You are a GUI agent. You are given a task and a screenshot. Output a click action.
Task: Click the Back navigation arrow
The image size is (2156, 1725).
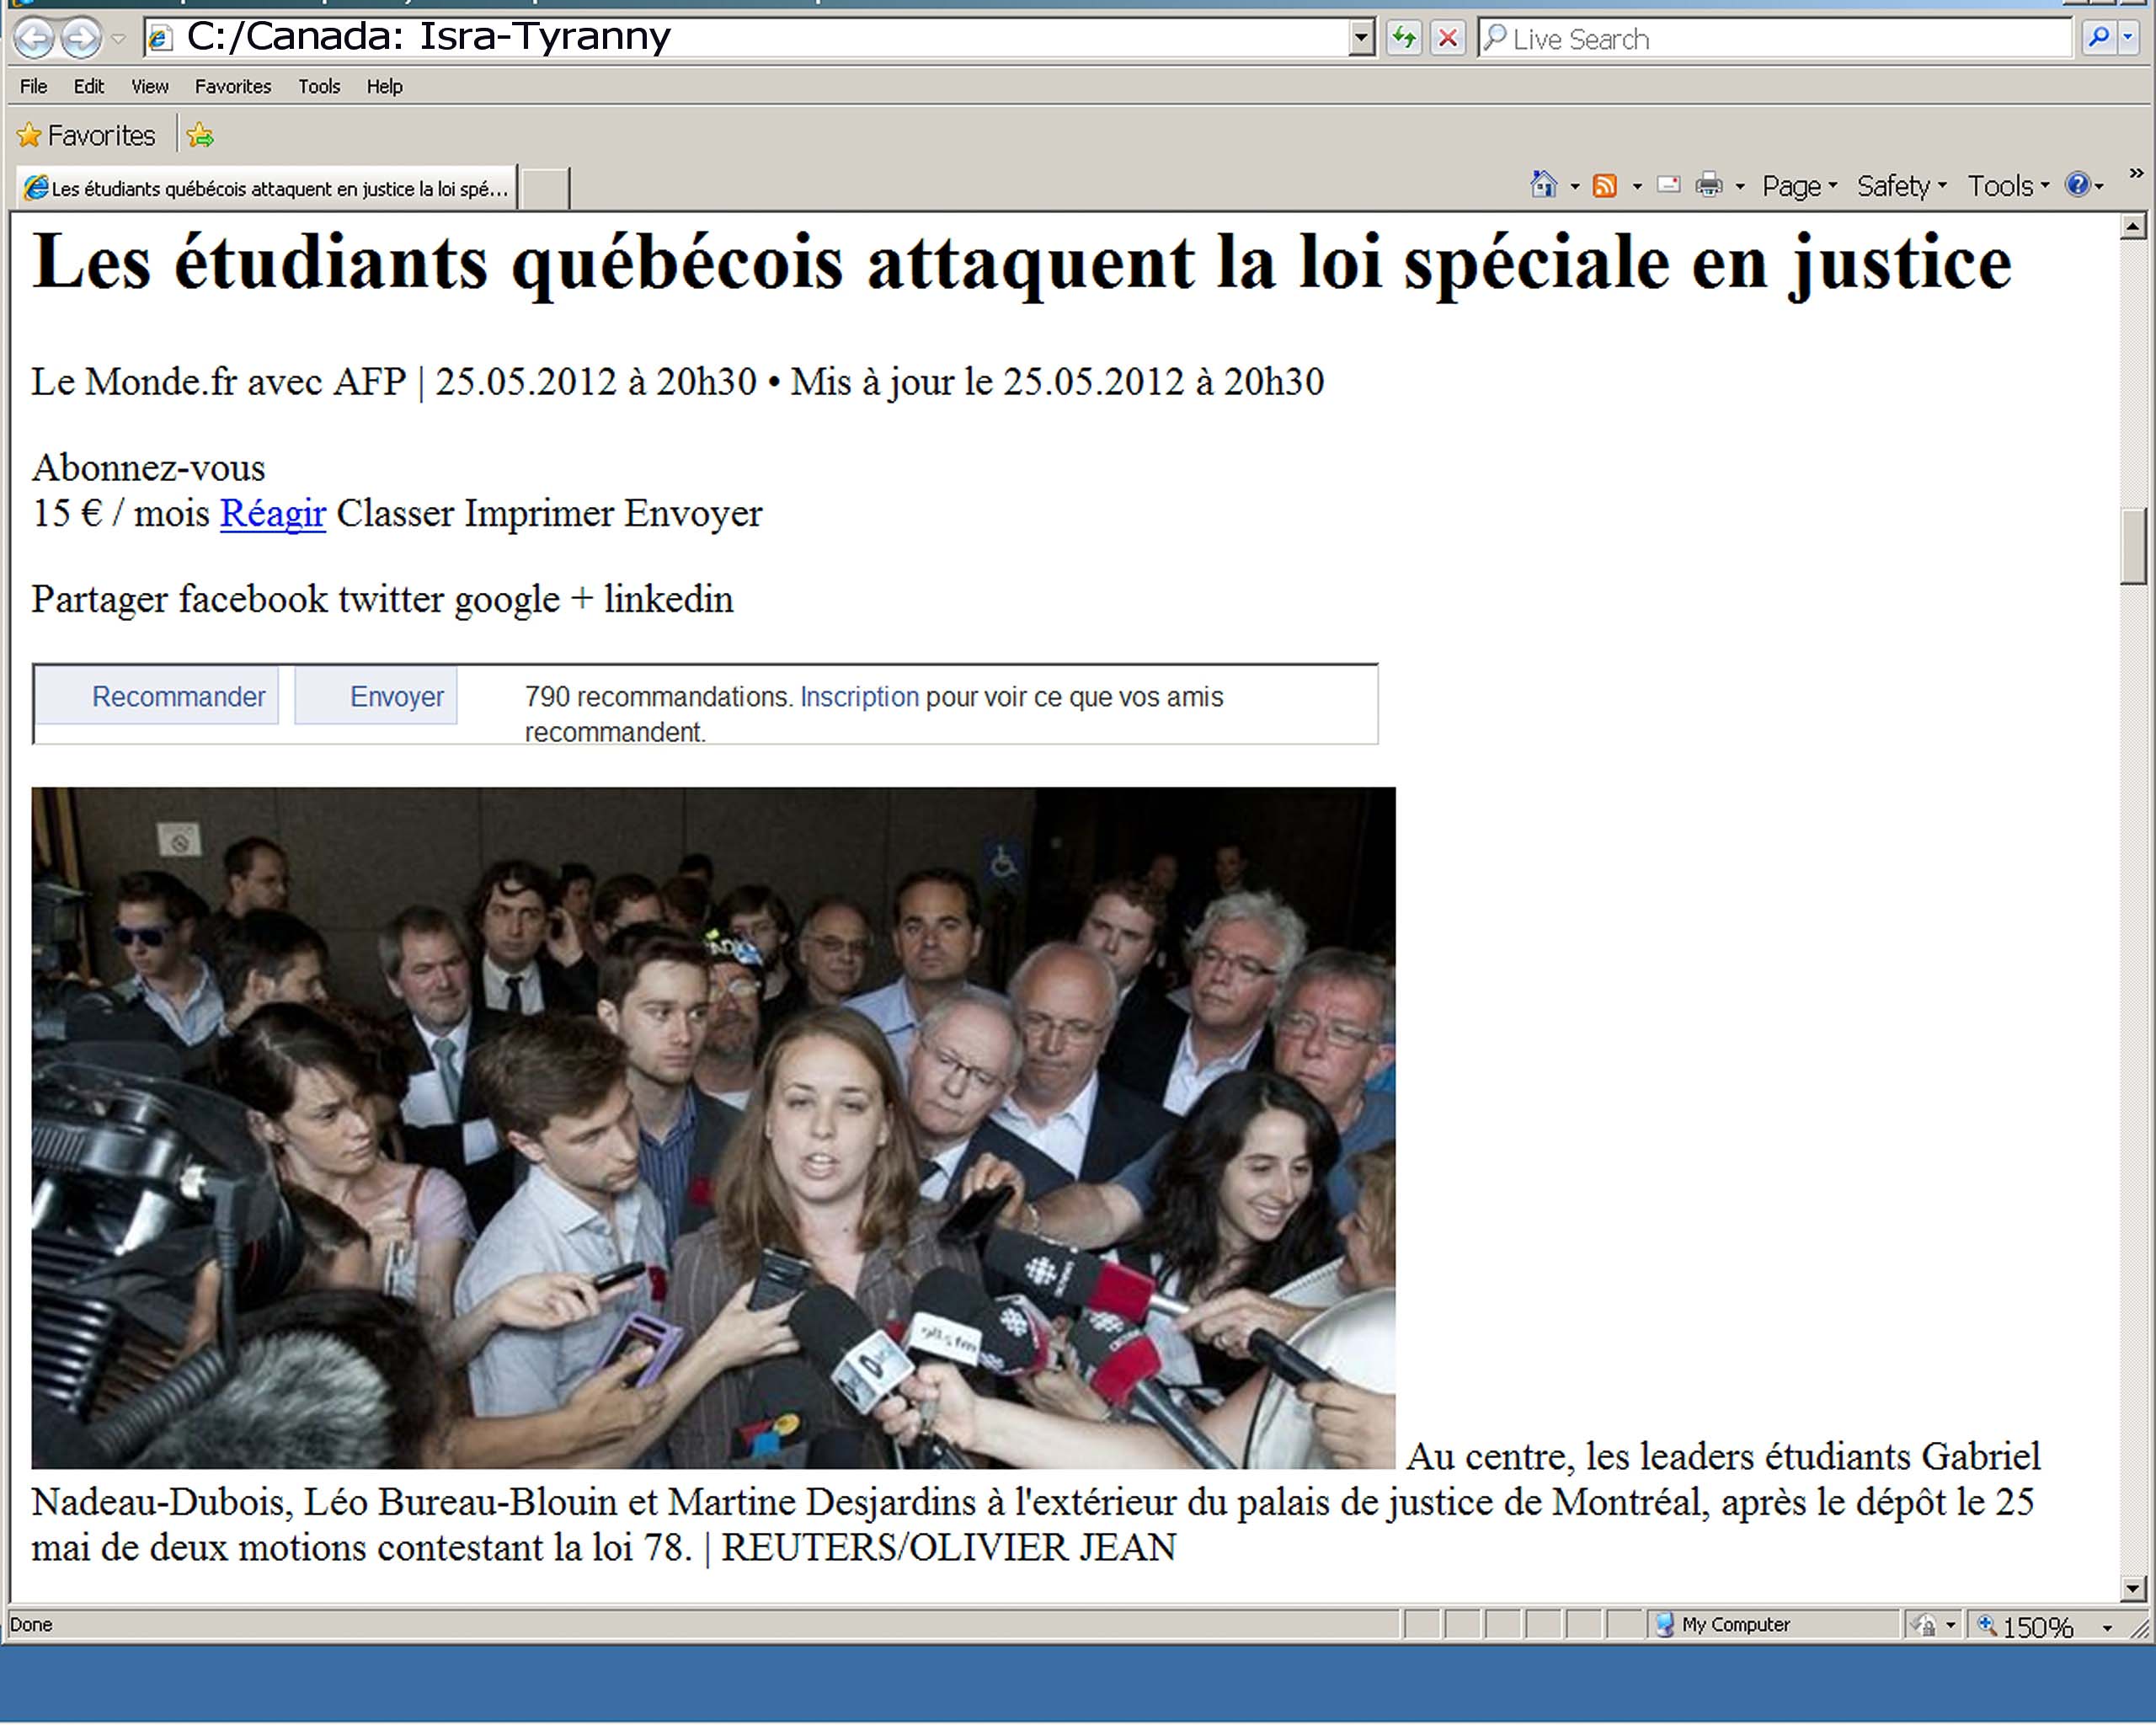tap(34, 39)
